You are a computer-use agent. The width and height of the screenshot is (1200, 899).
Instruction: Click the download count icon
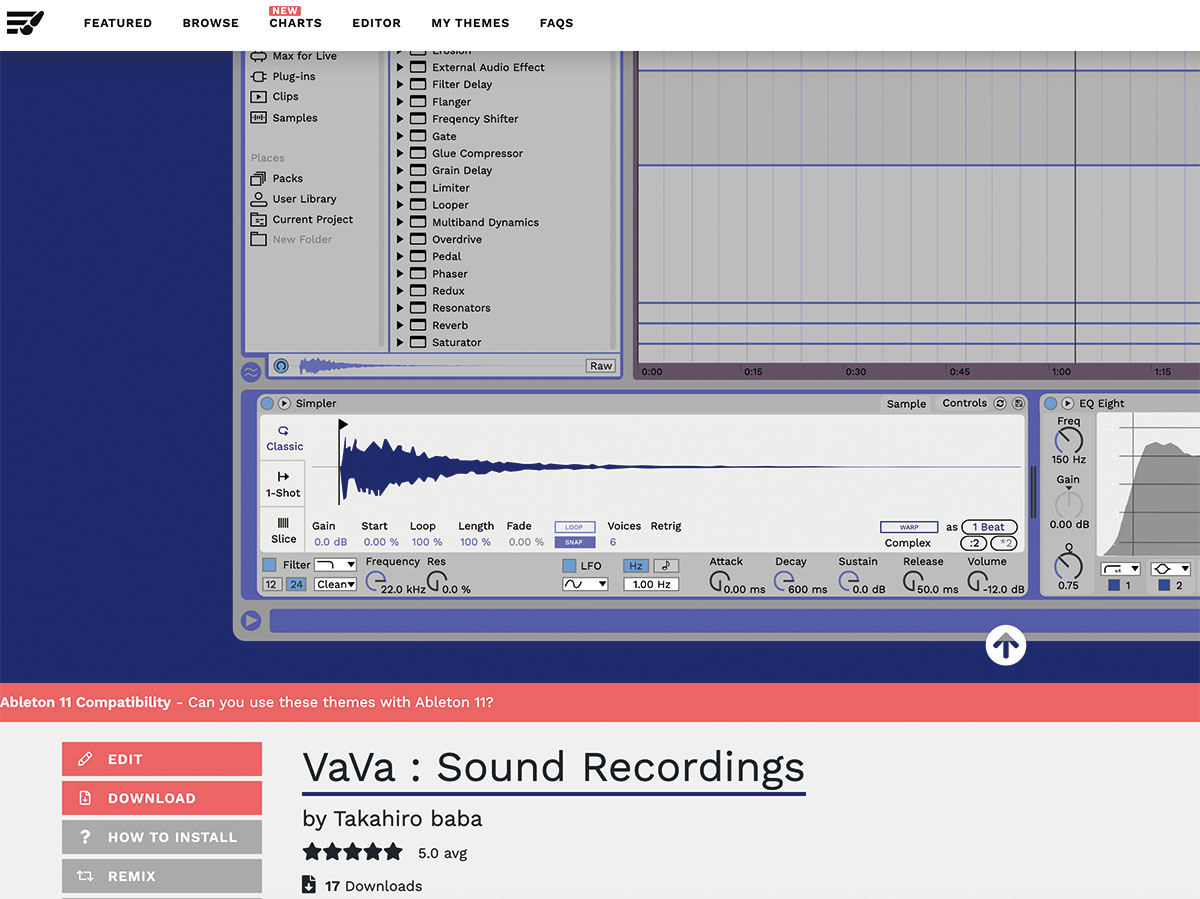[x=309, y=885]
